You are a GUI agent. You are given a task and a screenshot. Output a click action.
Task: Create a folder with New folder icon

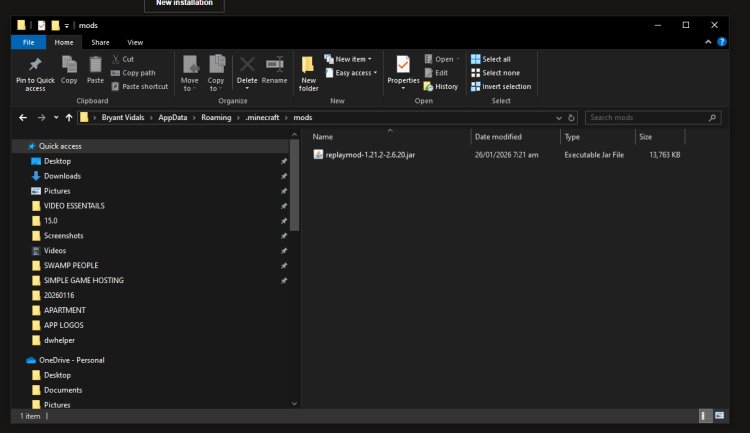click(x=308, y=68)
